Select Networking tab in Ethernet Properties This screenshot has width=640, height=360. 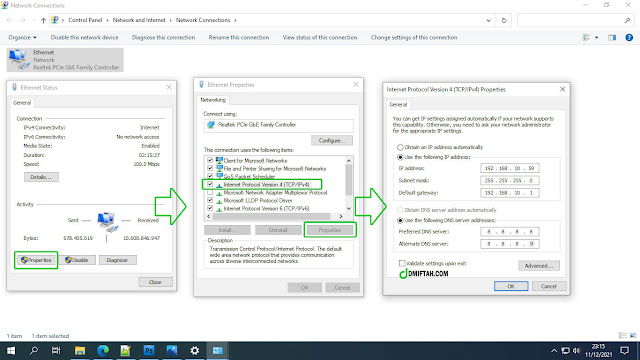213,100
